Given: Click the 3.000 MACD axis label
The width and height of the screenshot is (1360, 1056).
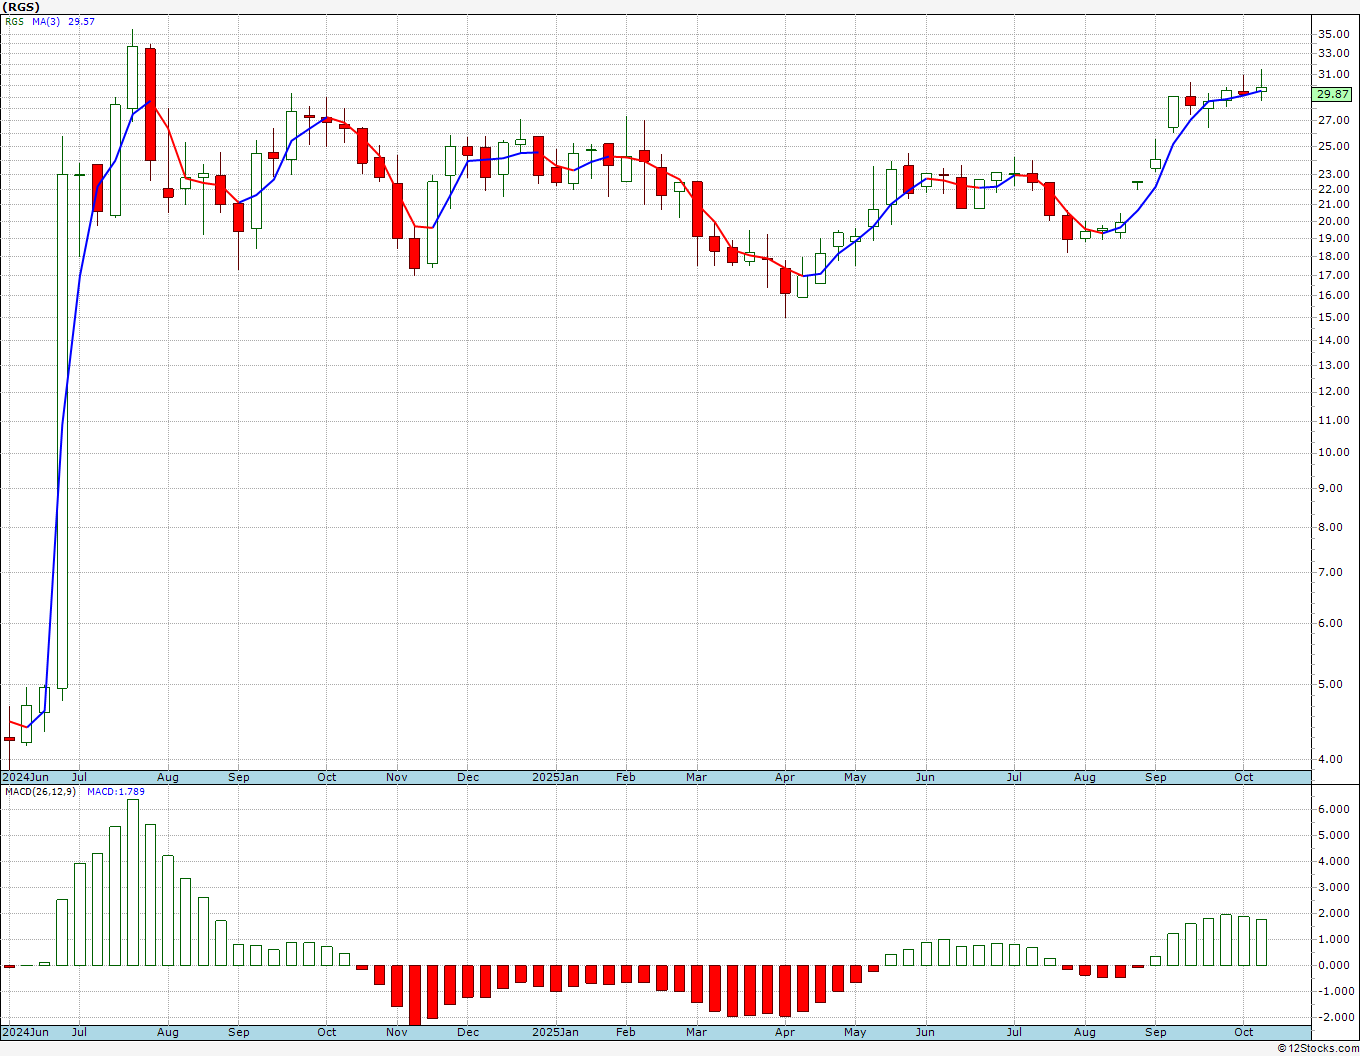Looking at the screenshot, I should (1335, 887).
